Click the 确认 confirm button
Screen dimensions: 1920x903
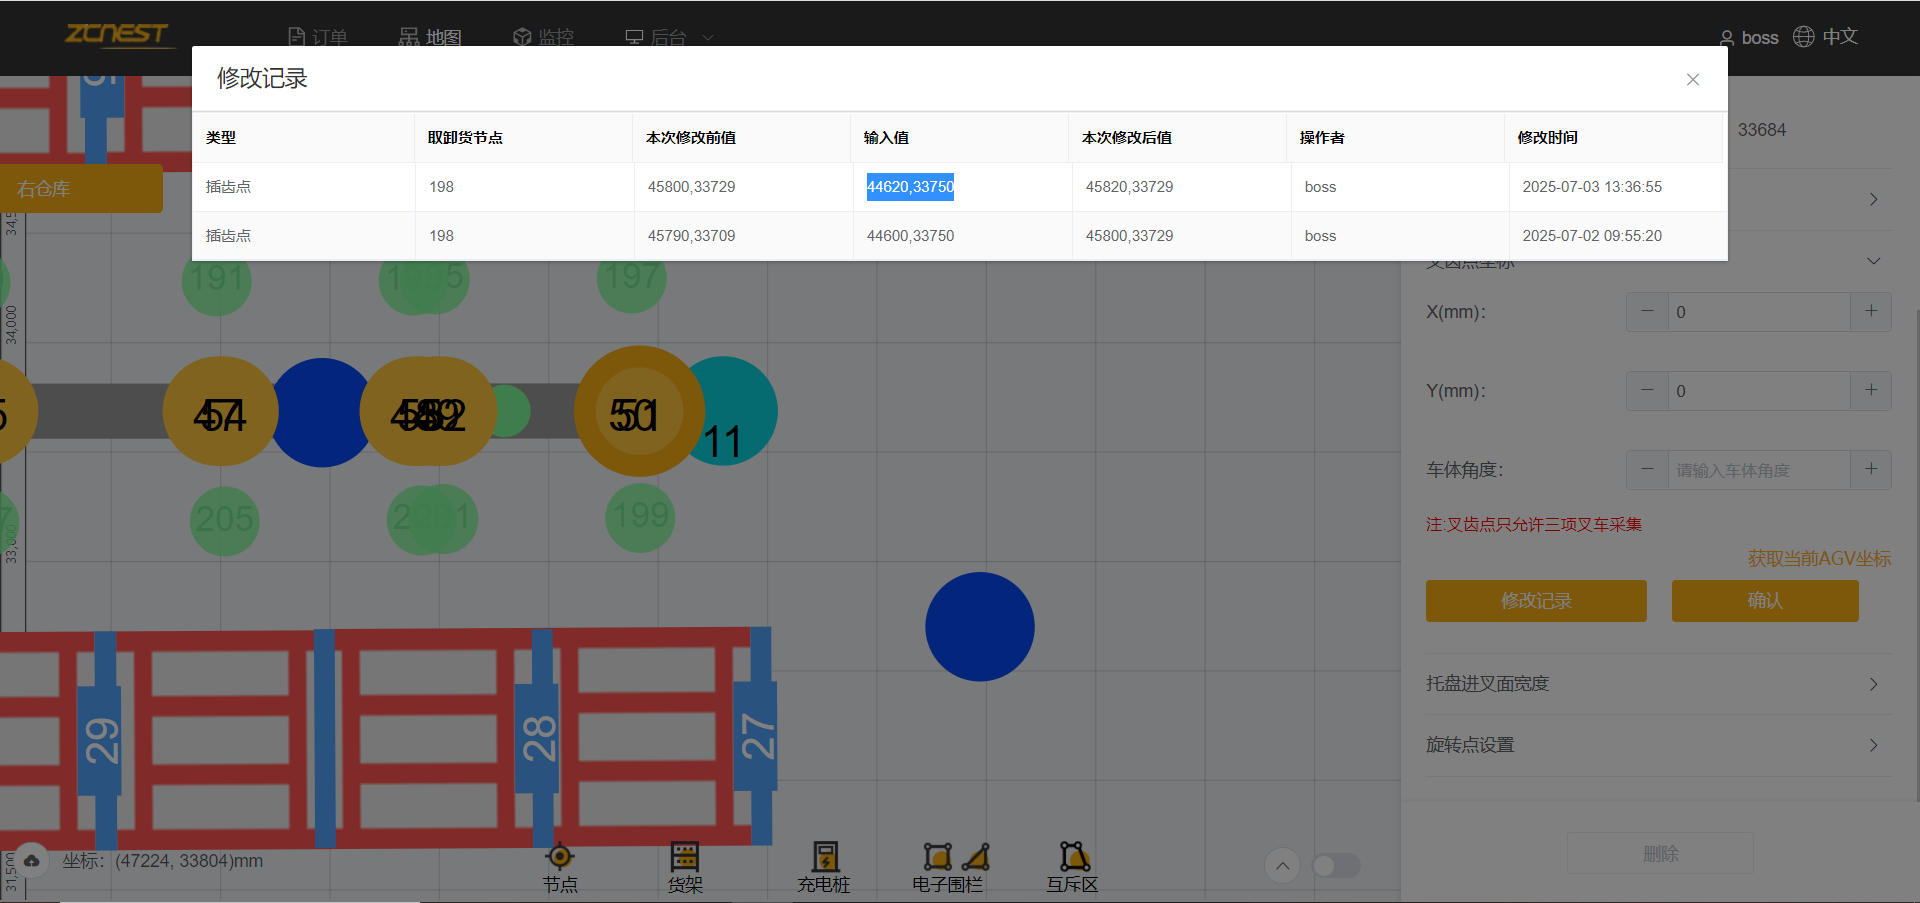[x=1764, y=601]
